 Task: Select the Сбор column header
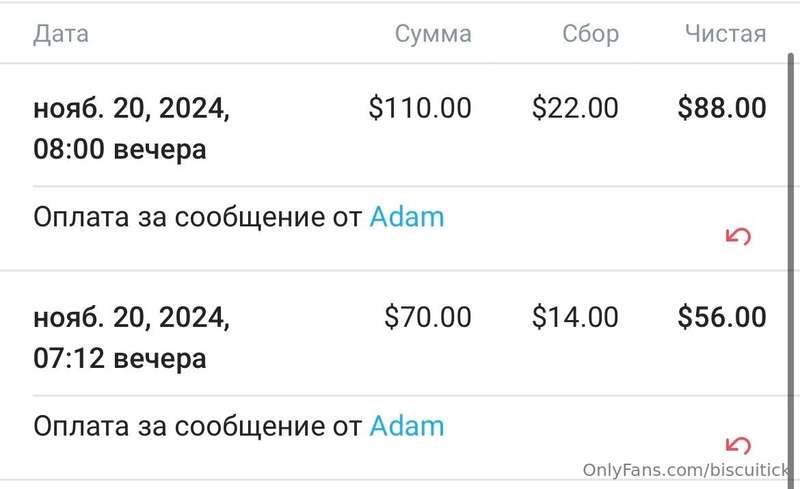590,34
